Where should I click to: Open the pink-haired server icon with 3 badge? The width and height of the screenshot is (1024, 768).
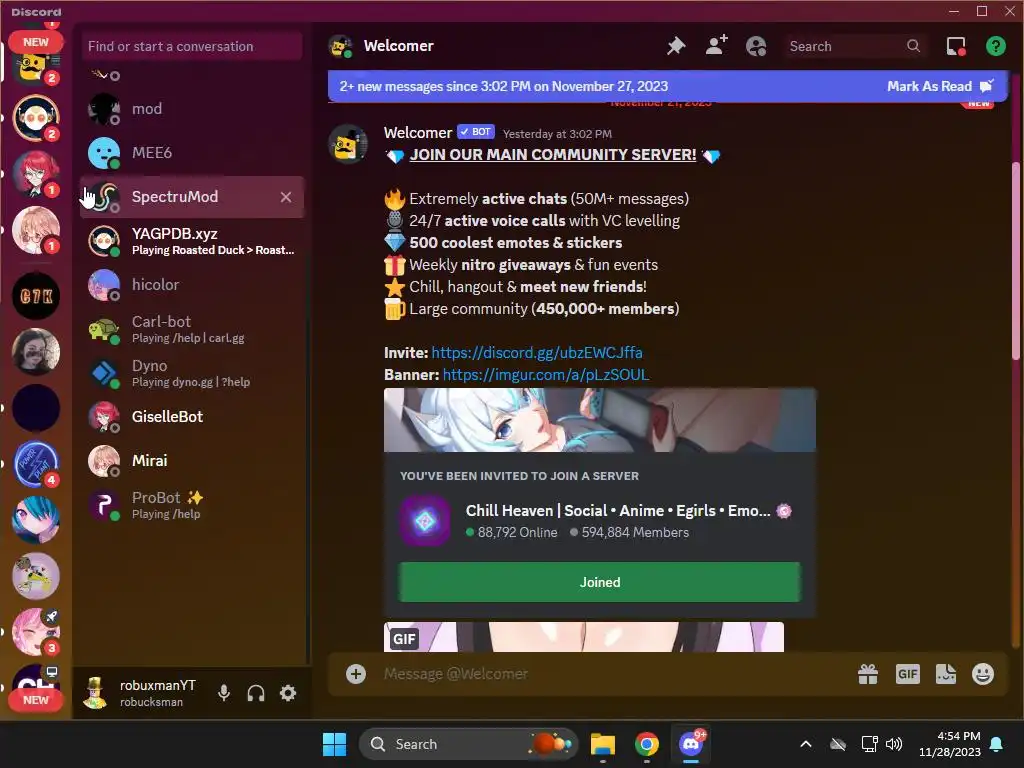(x=36, y=633)
